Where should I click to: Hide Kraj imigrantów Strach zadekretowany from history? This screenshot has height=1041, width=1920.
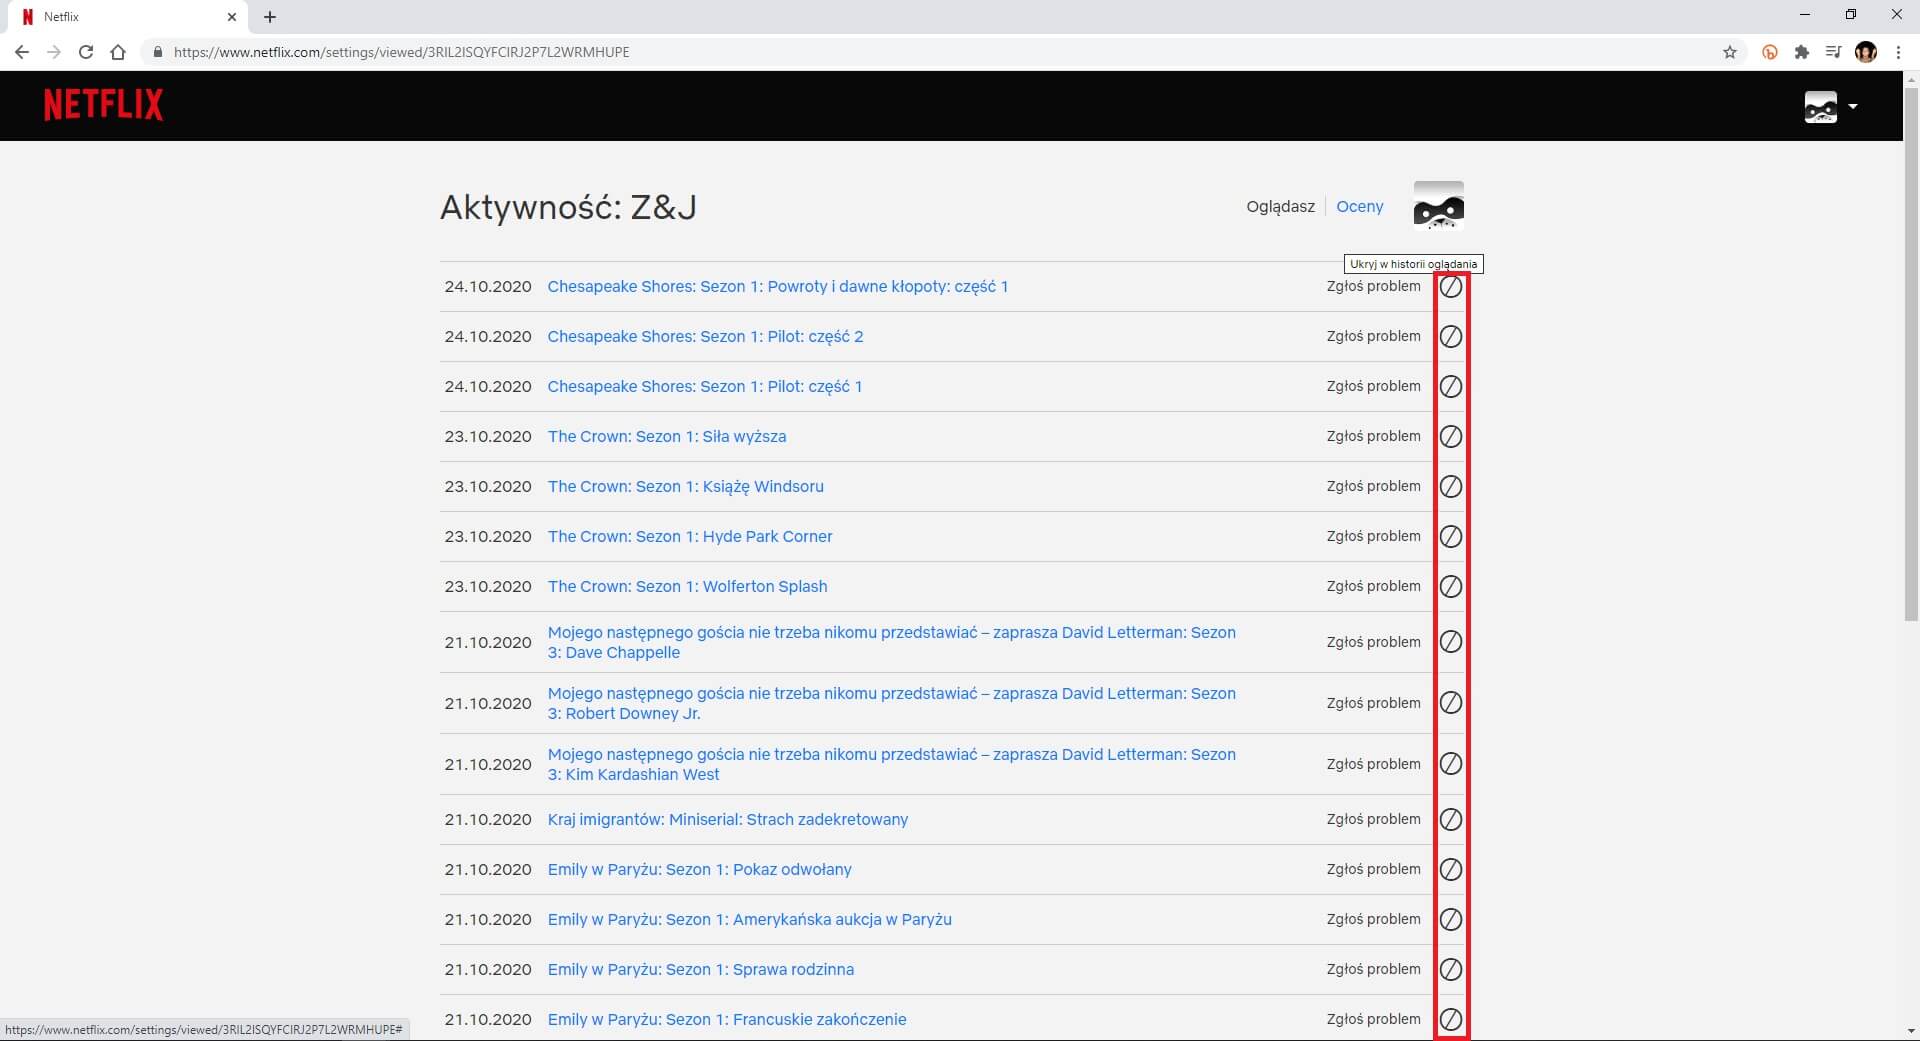[x=1450, y=820]
